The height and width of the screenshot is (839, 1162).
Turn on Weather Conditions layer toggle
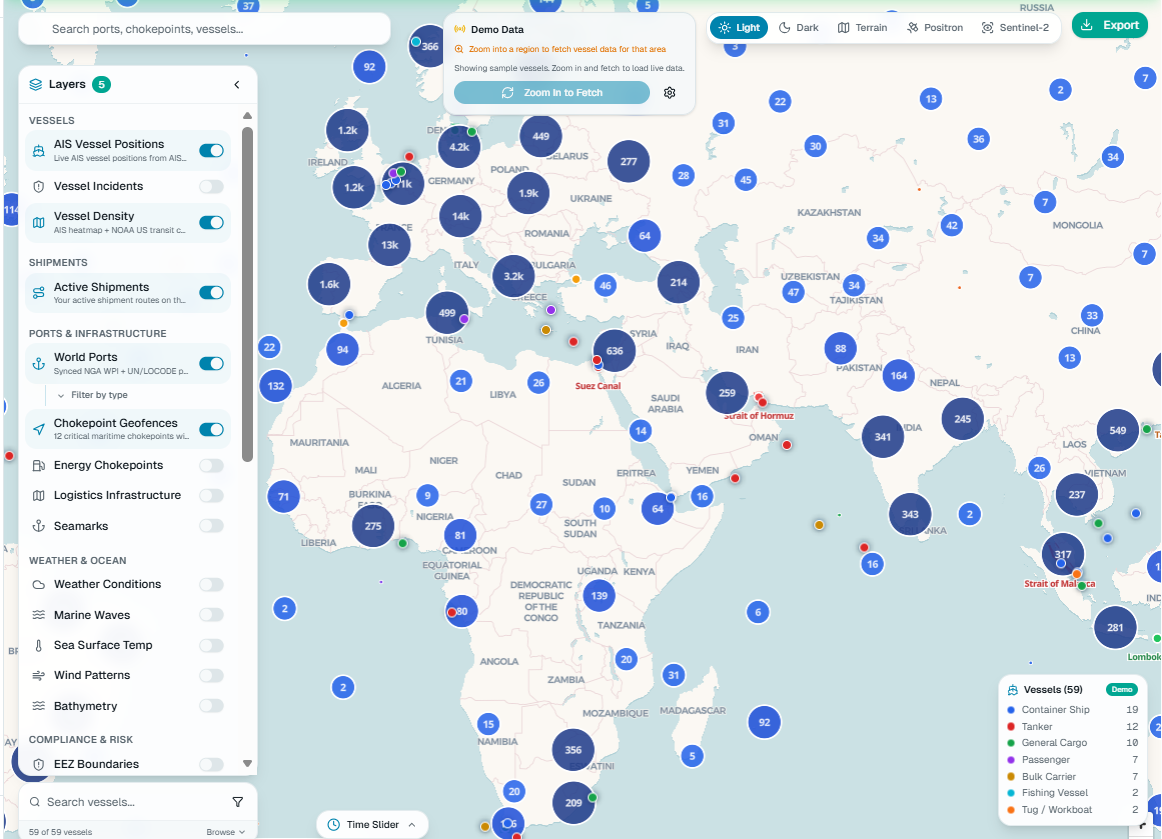pos(211,585)
